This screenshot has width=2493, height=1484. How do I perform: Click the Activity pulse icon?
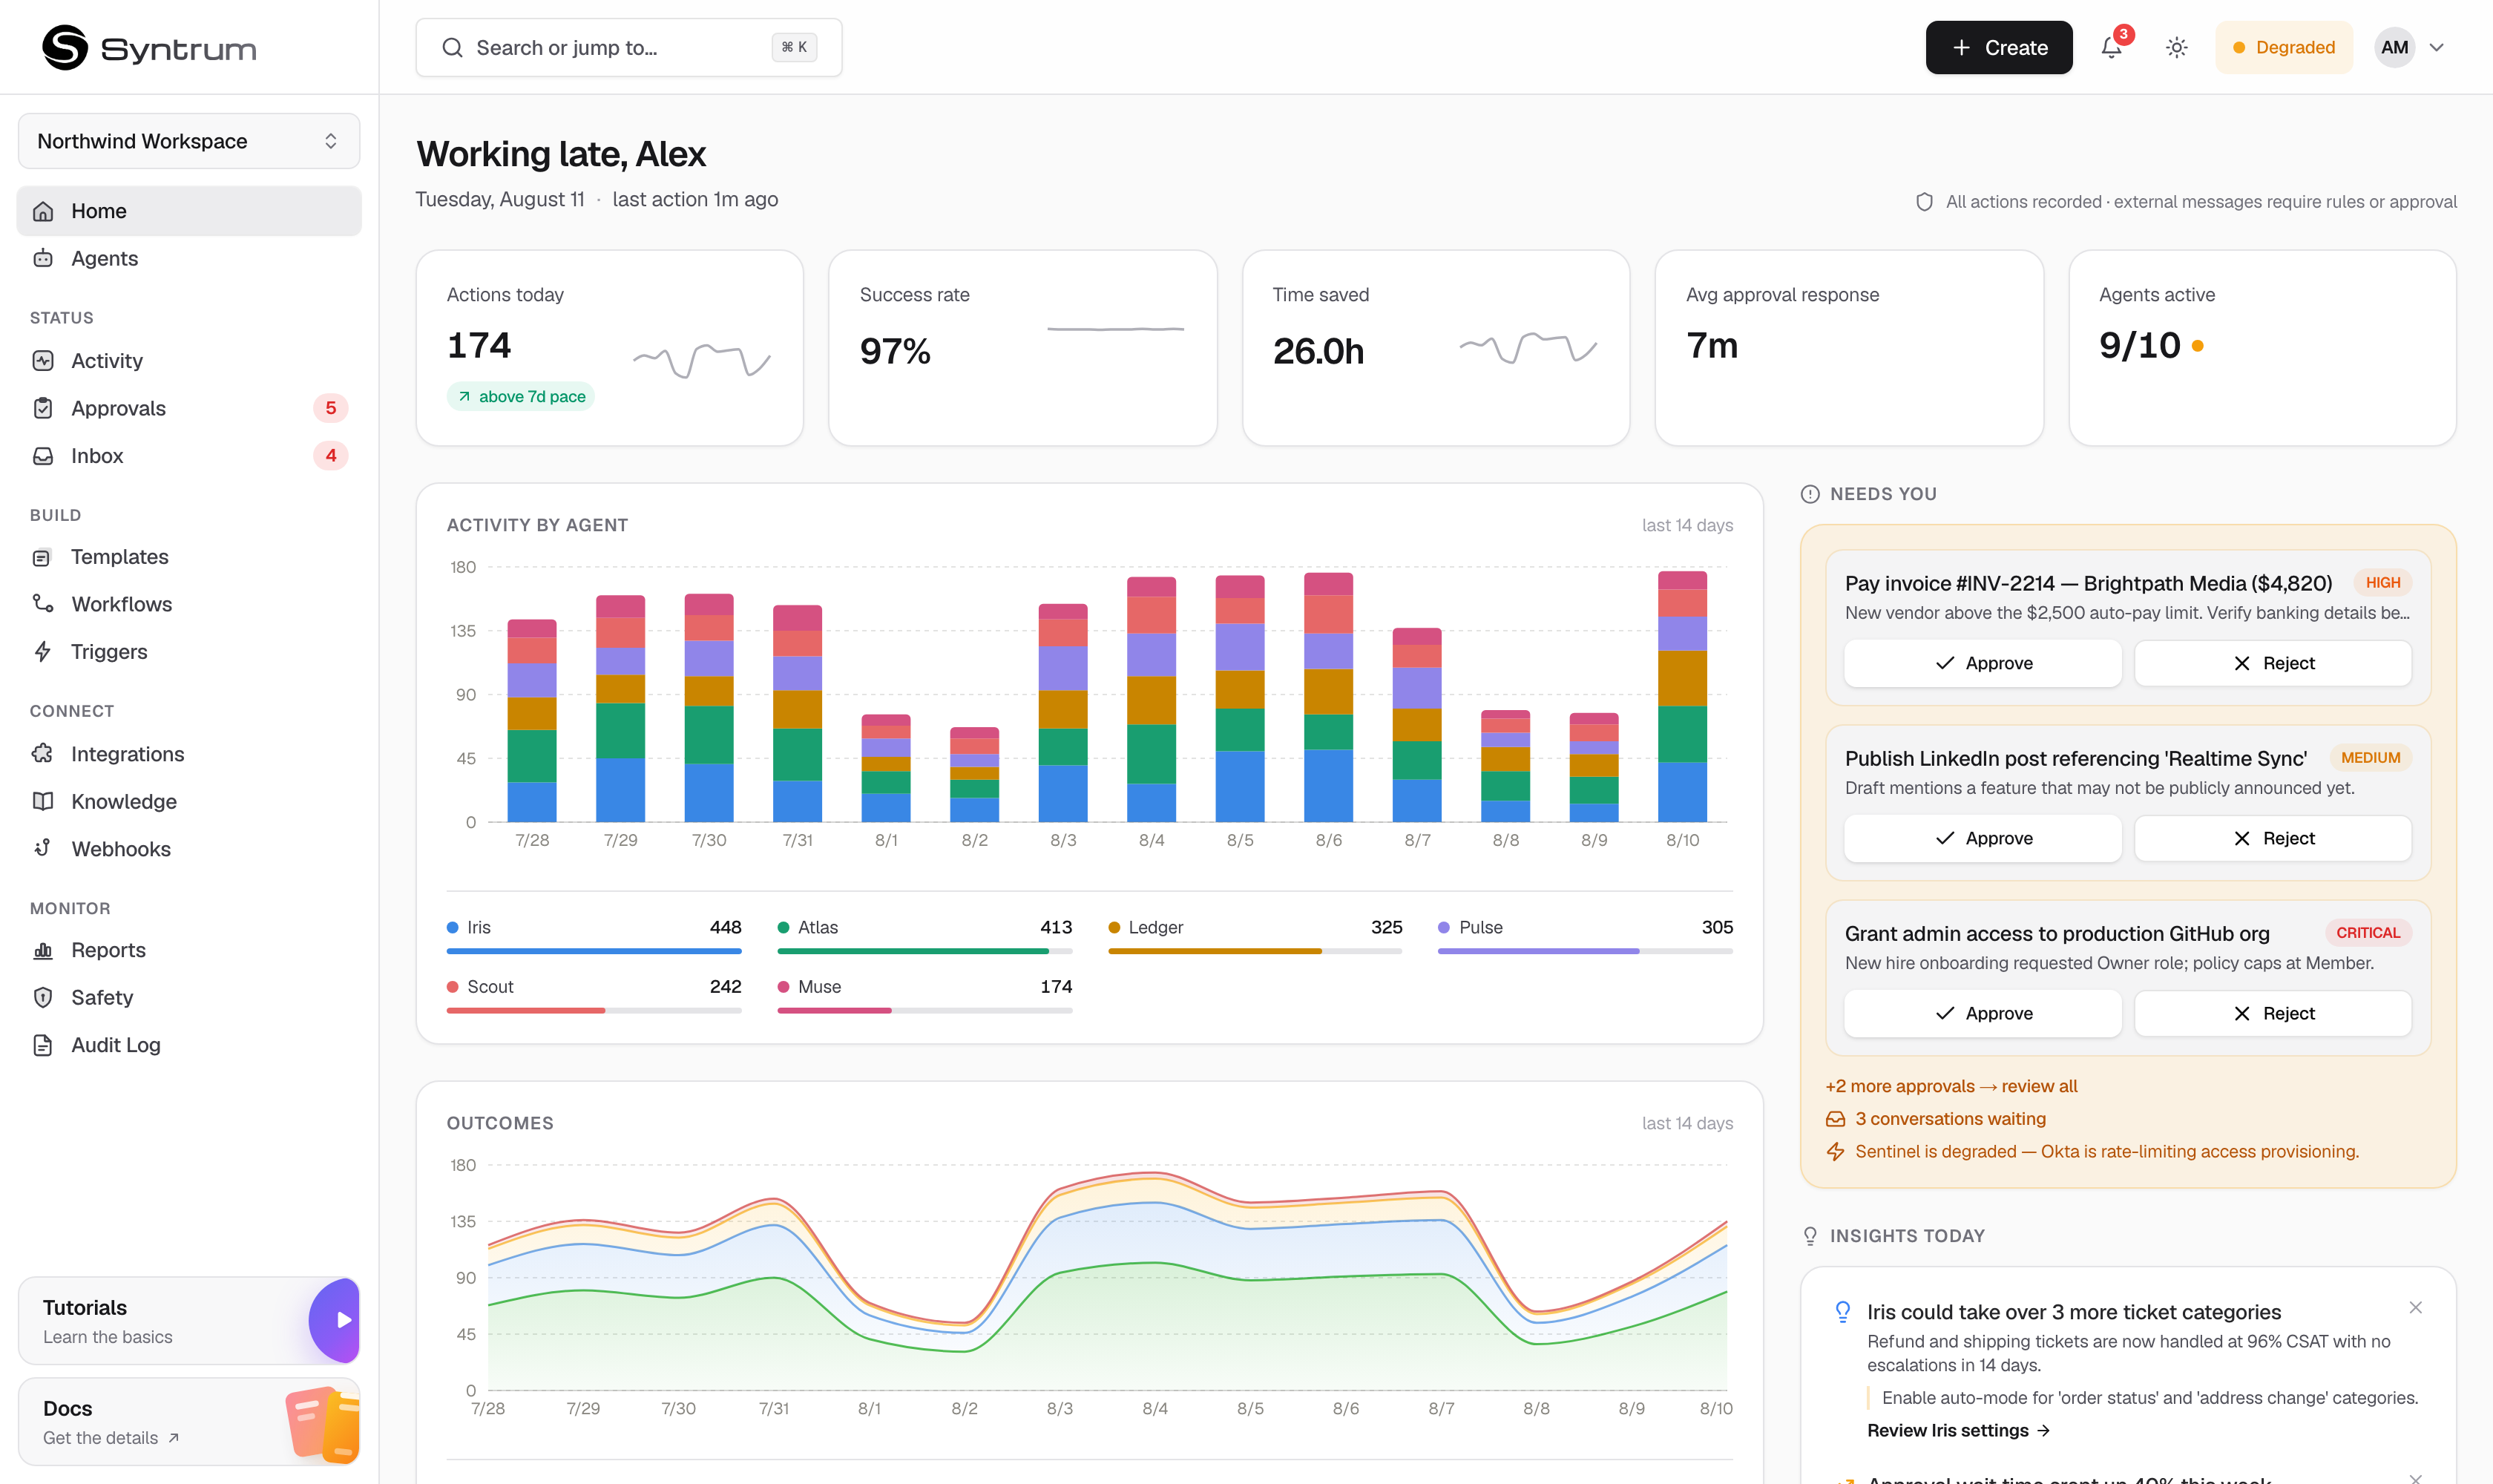43,361
